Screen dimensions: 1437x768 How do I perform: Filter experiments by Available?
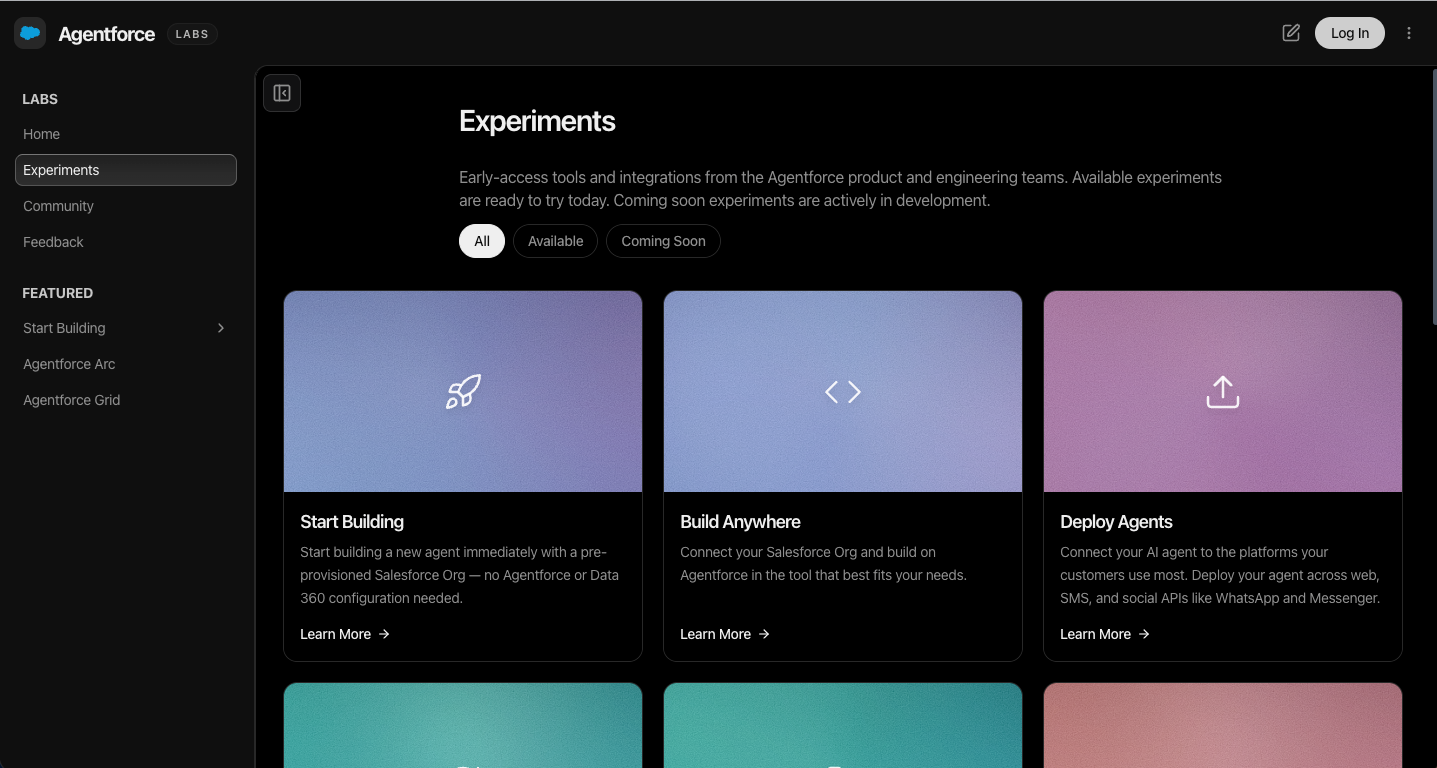click(x=556, y=241)
